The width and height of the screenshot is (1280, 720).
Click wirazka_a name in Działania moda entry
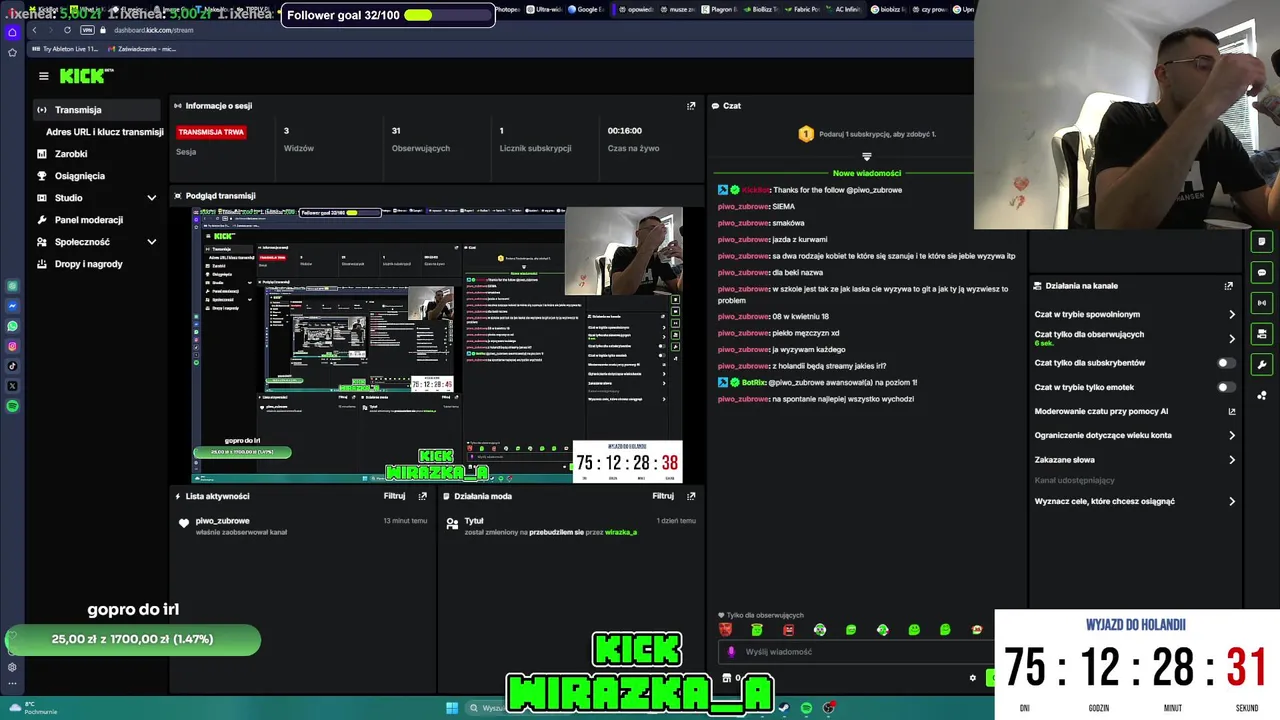click(x=620, y=532)
